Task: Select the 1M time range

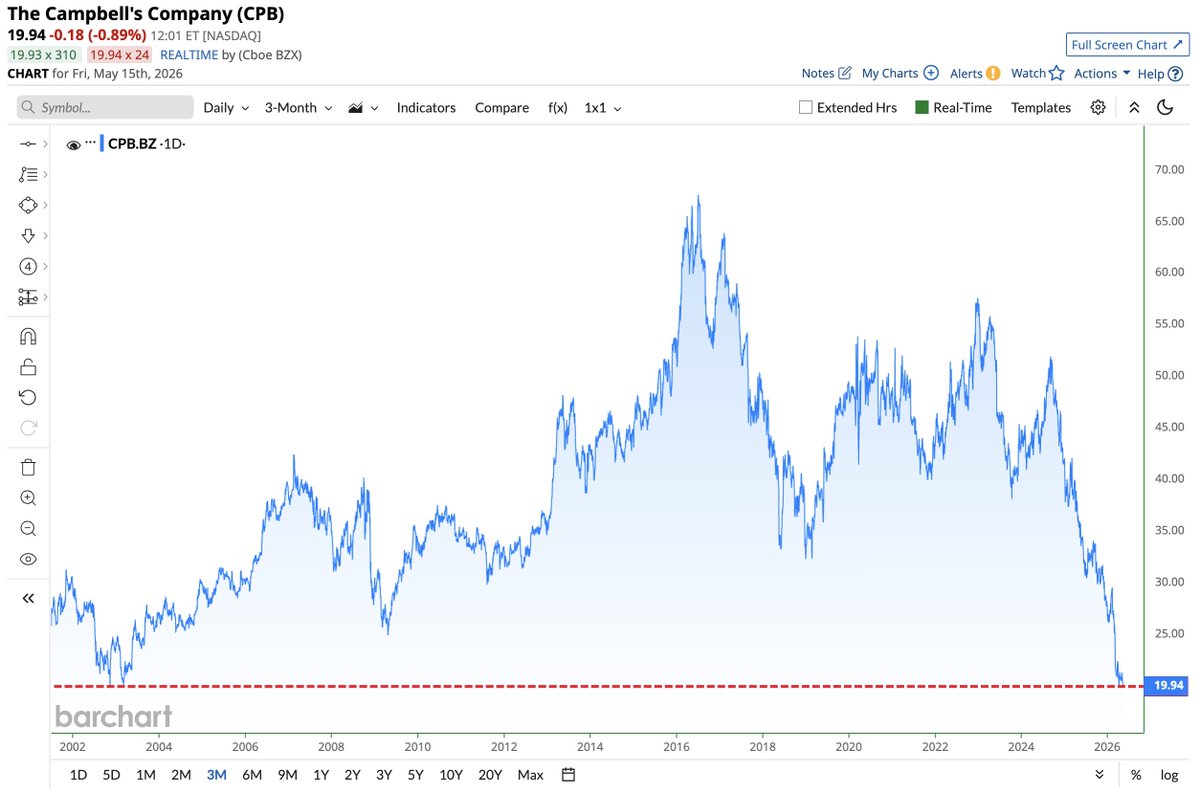Action: 146,774
